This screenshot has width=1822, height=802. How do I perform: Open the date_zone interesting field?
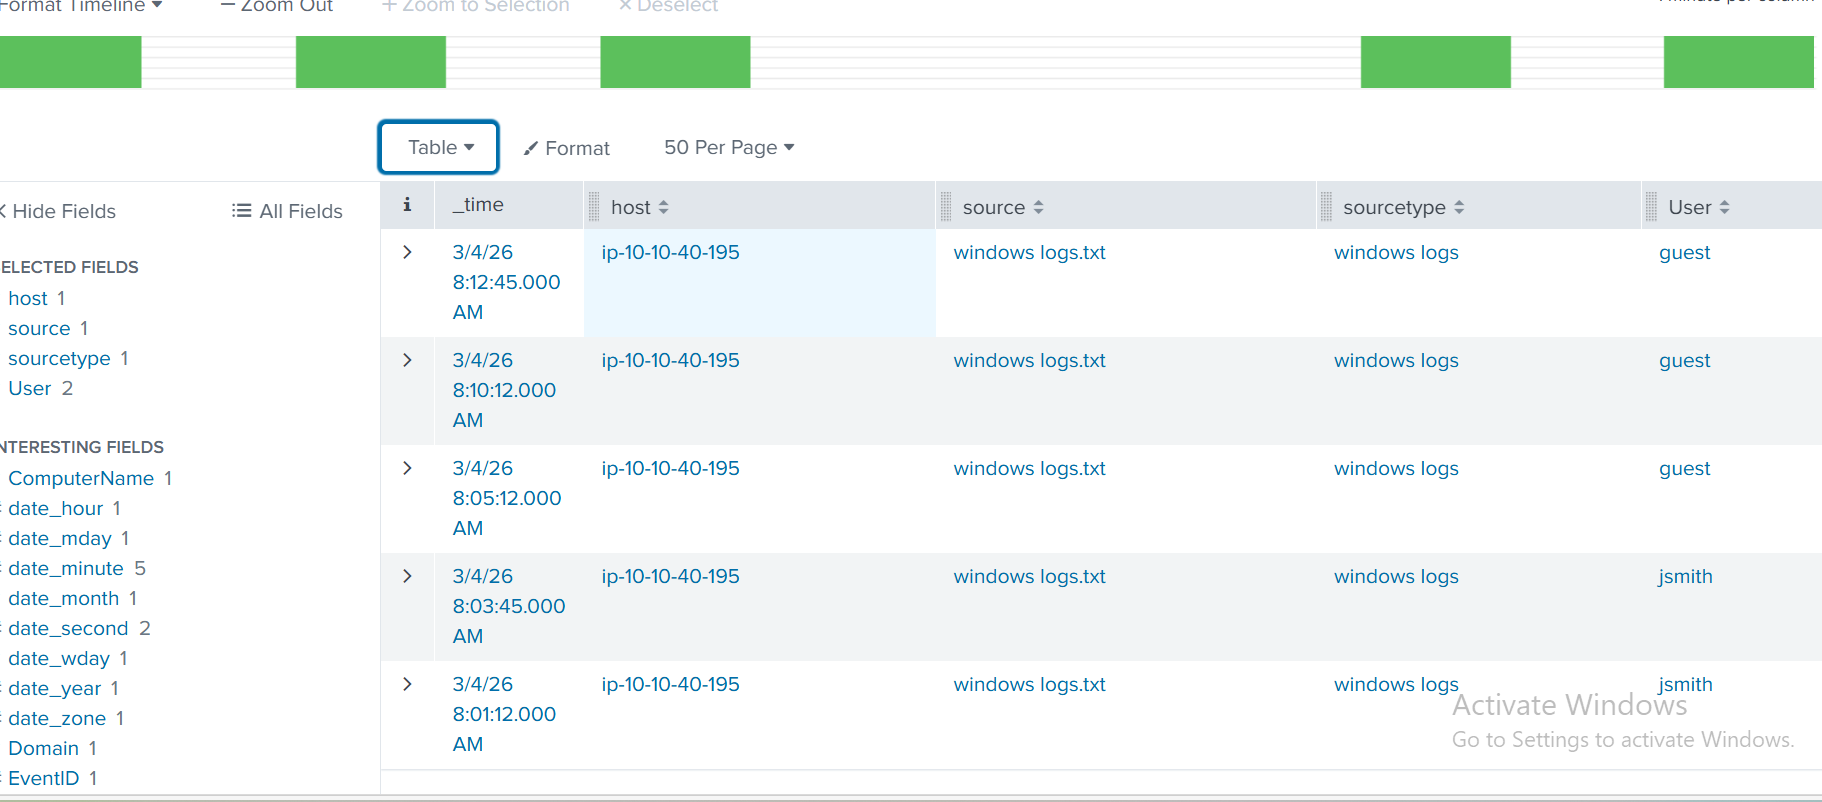(57, 718)
